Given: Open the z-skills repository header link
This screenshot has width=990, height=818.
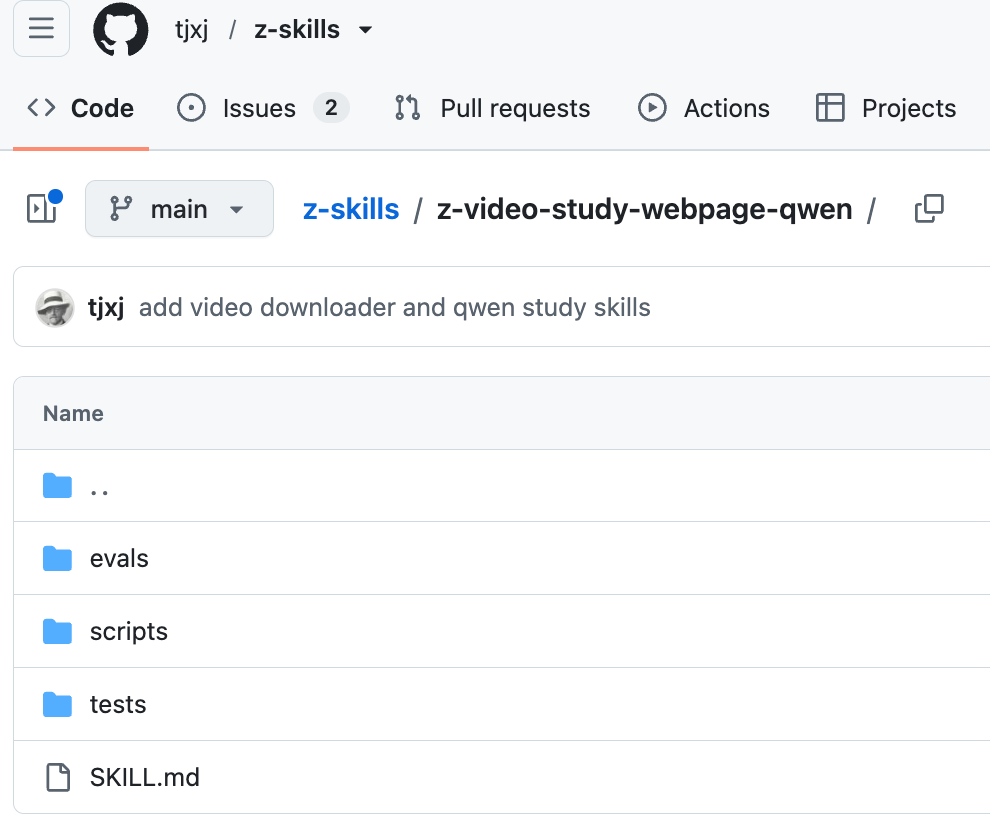Looking at the screenshot, I should 297,30.
